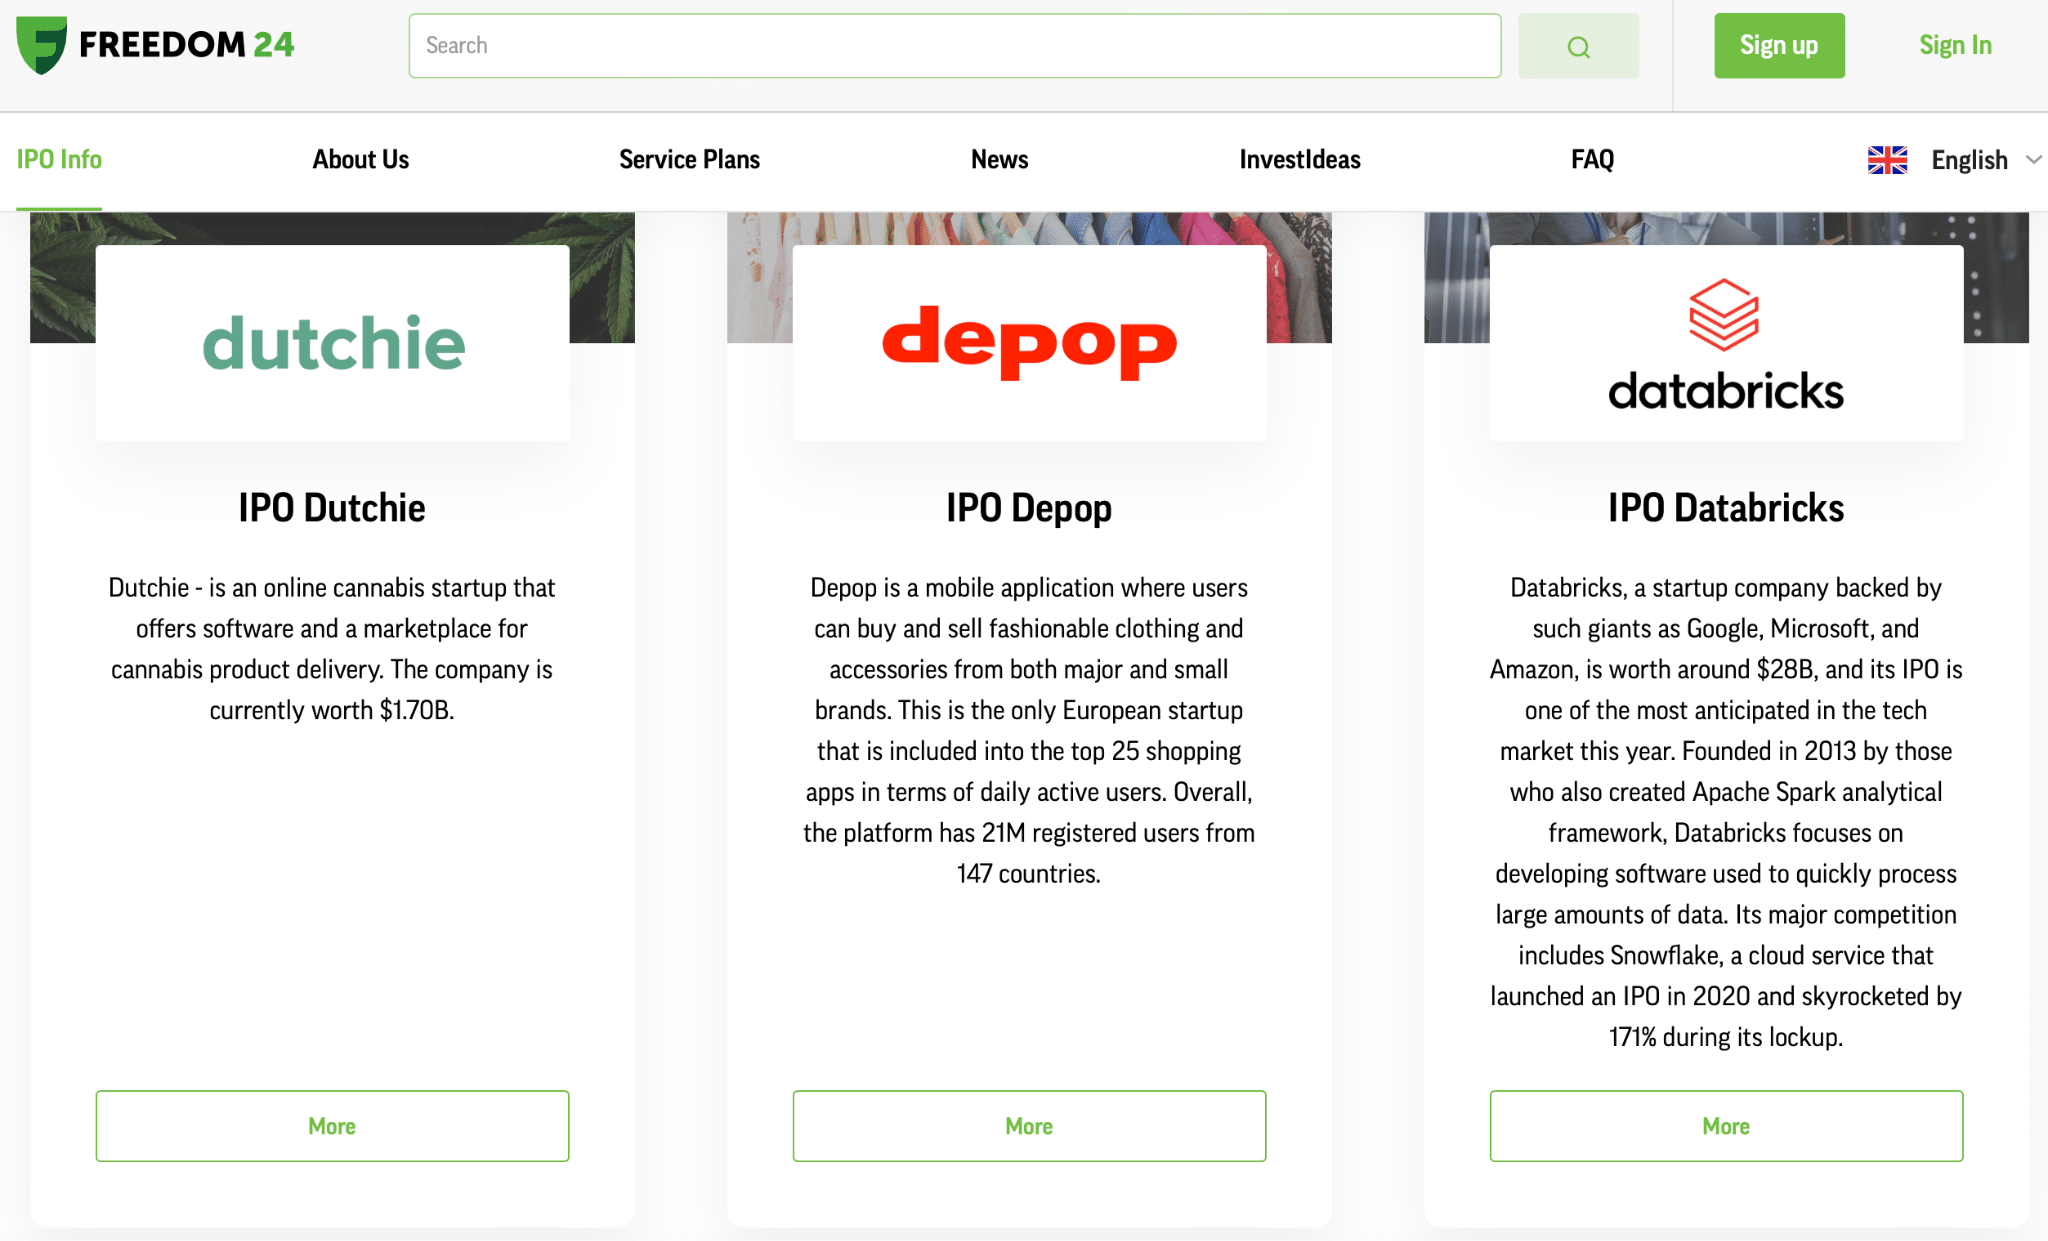Click More under IPO Dutchie
2048x1241 pixels.
(x=332, y=1126)
